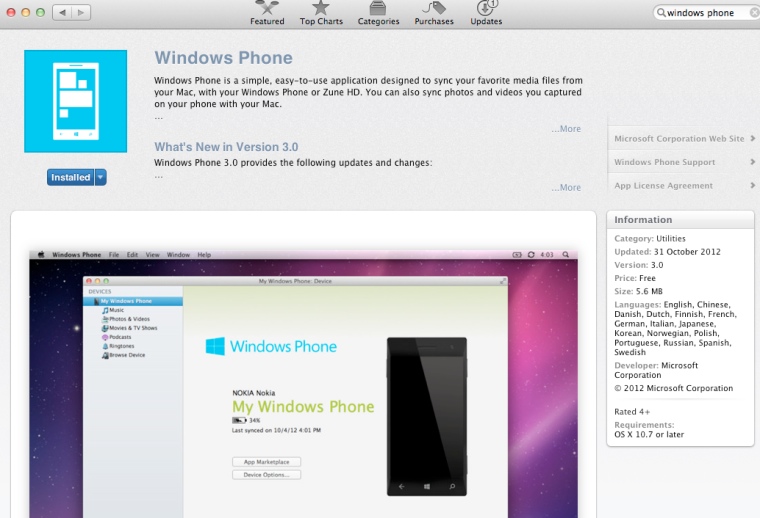
Task: Click OS X 10.7 or later requirement
Action: (x=649, y=435)
